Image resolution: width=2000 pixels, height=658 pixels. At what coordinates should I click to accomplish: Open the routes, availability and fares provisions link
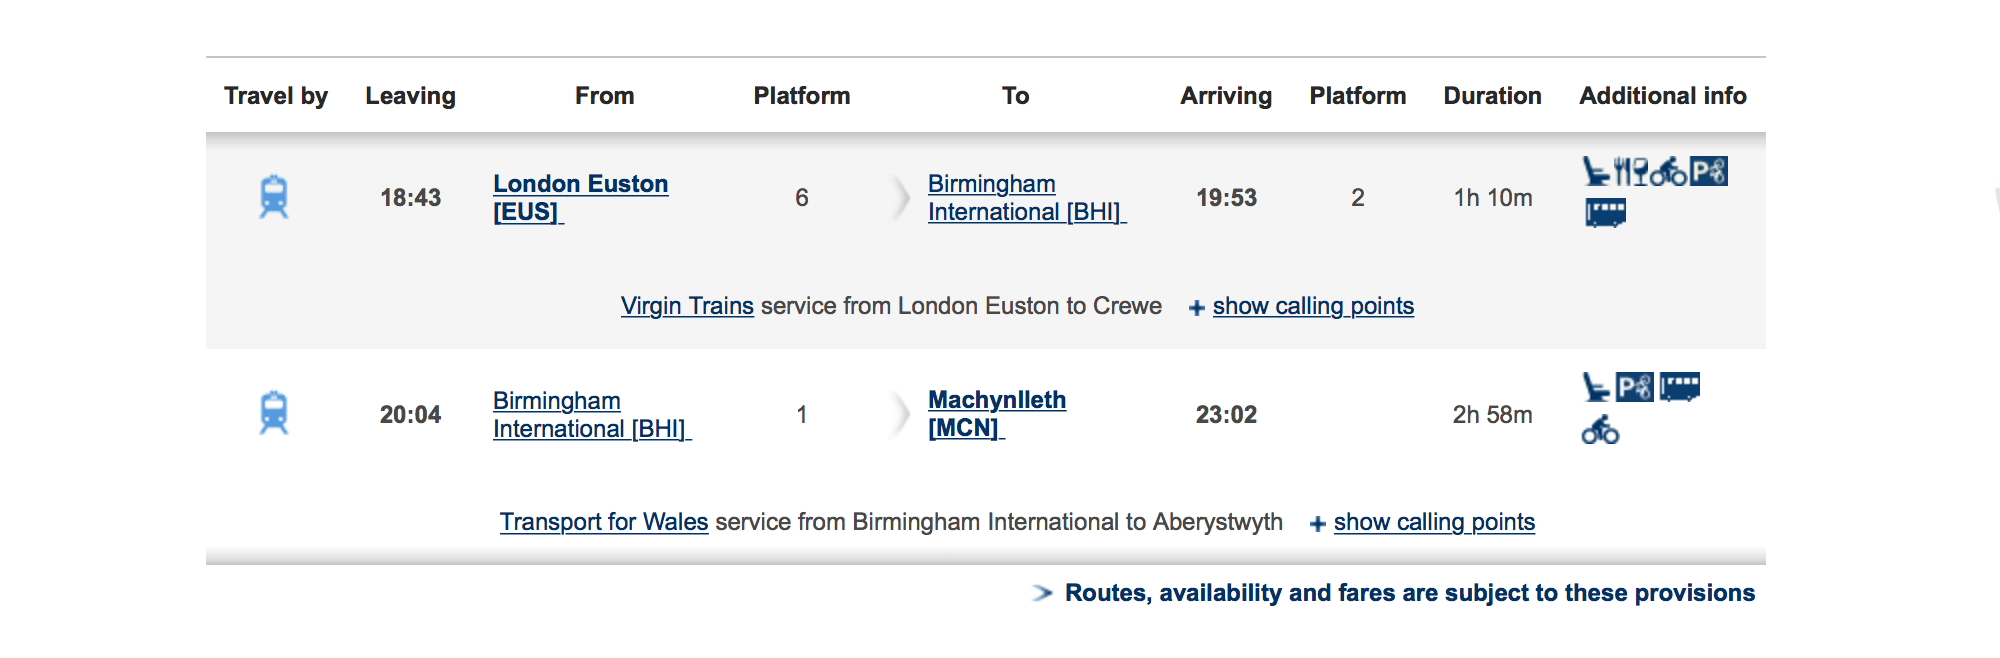tap(1410, 593)
